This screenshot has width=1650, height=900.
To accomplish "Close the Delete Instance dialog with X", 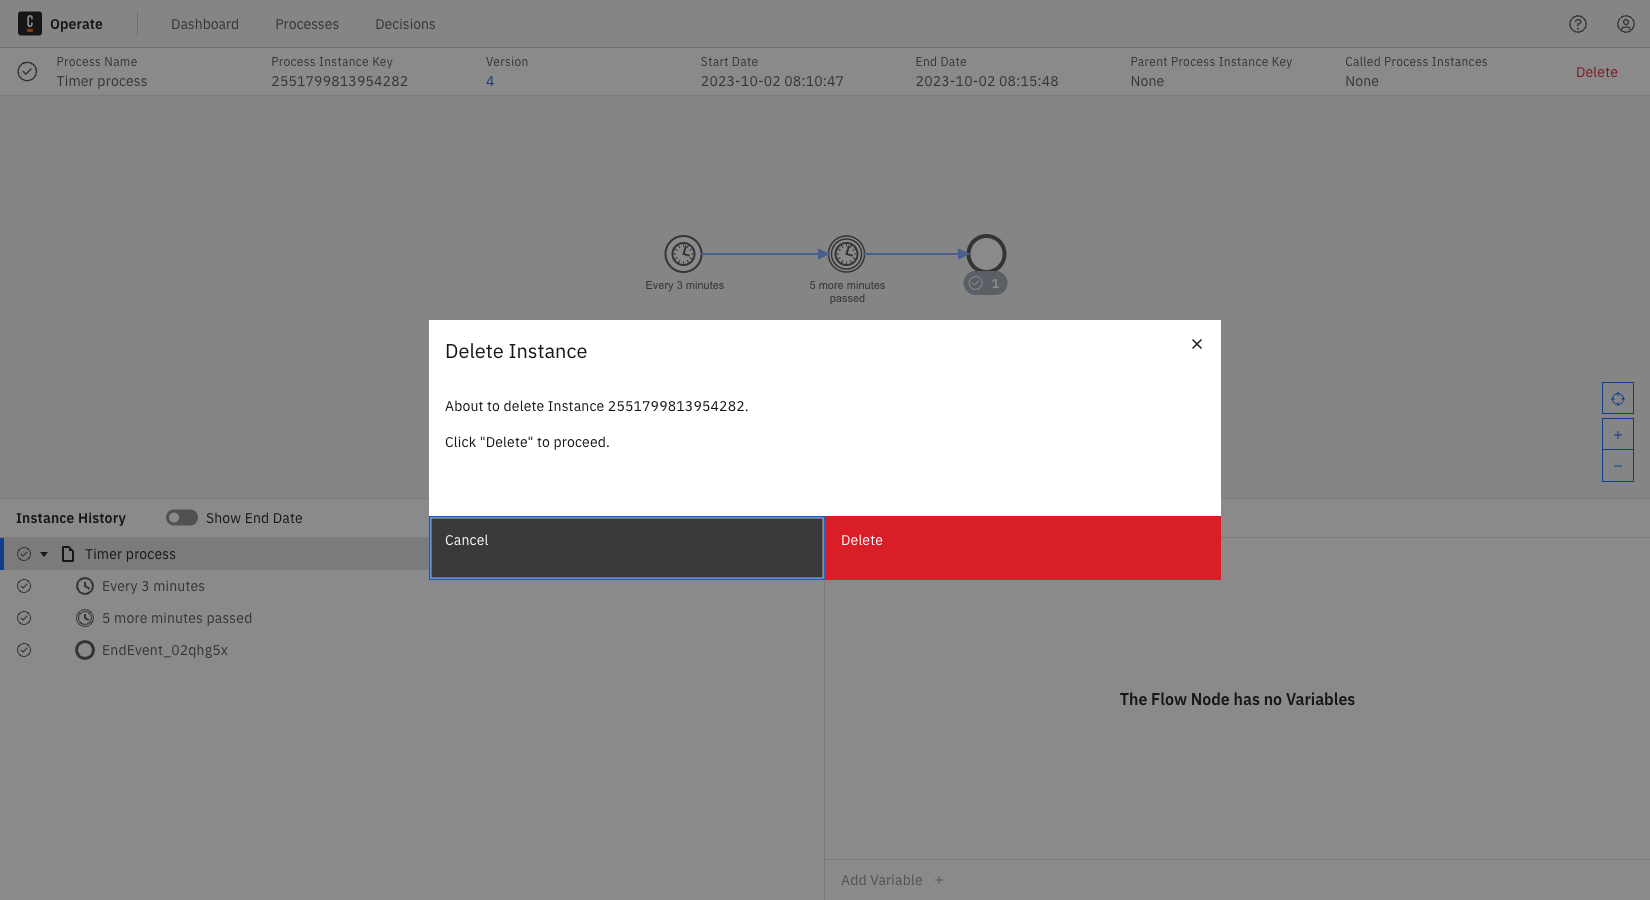I will (1197, 344).
